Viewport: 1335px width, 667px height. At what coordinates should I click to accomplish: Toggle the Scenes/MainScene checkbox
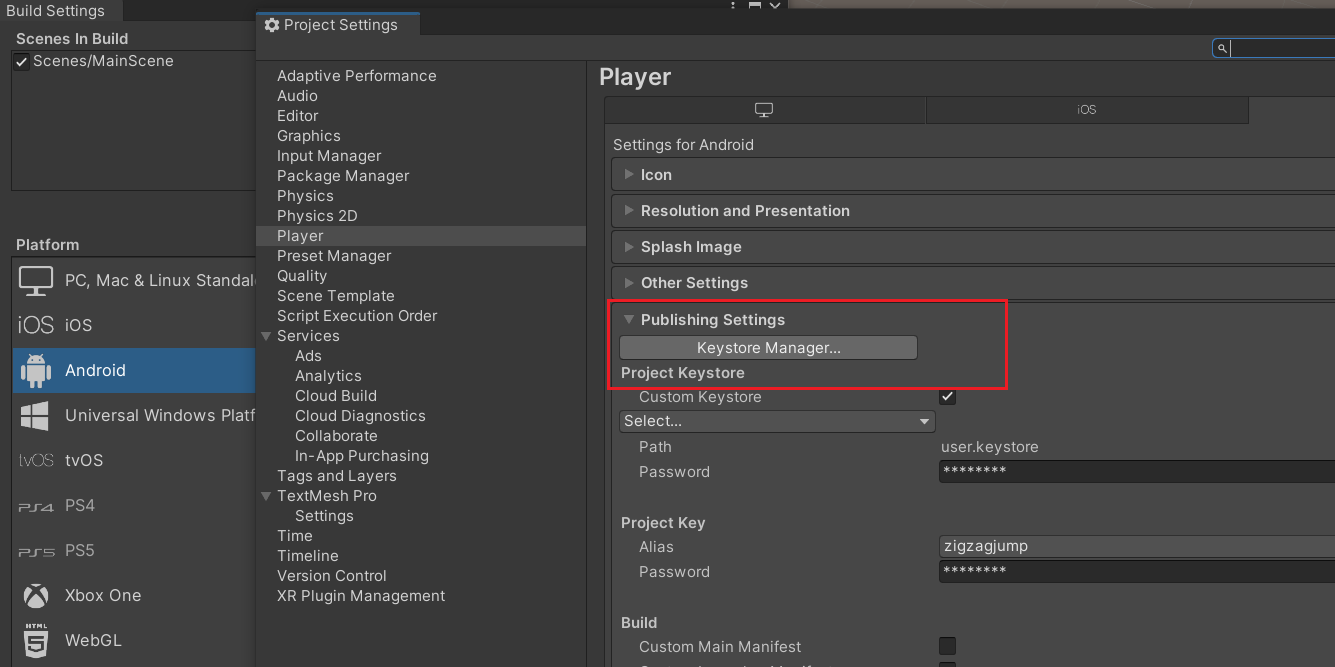[x=22, y=62]
